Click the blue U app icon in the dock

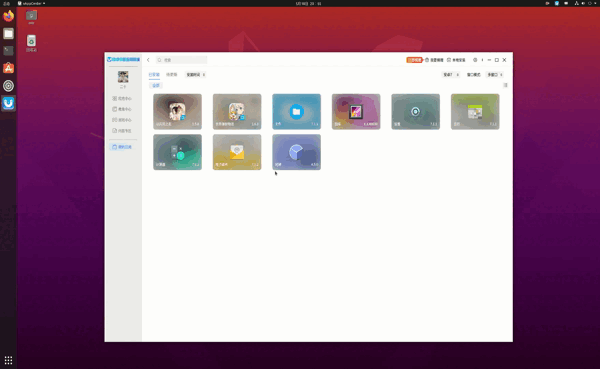[x=8, y=103]
